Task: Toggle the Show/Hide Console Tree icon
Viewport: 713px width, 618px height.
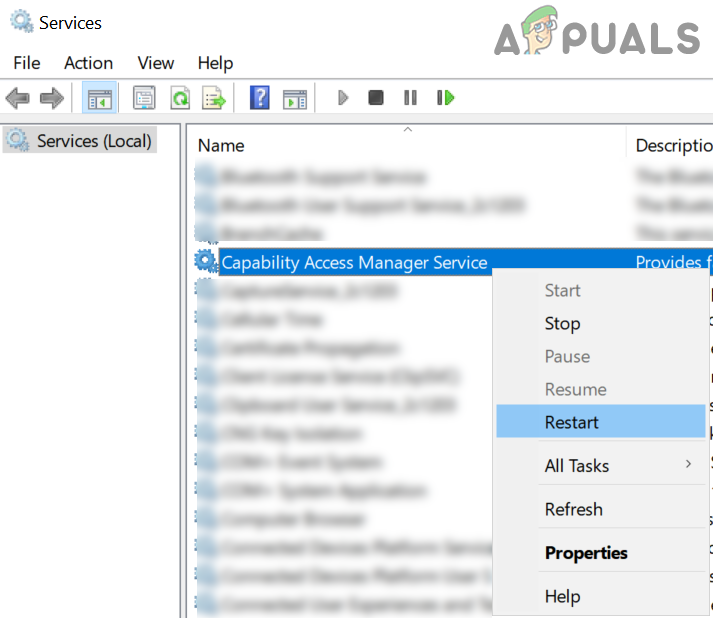Action: pos(100,98)
